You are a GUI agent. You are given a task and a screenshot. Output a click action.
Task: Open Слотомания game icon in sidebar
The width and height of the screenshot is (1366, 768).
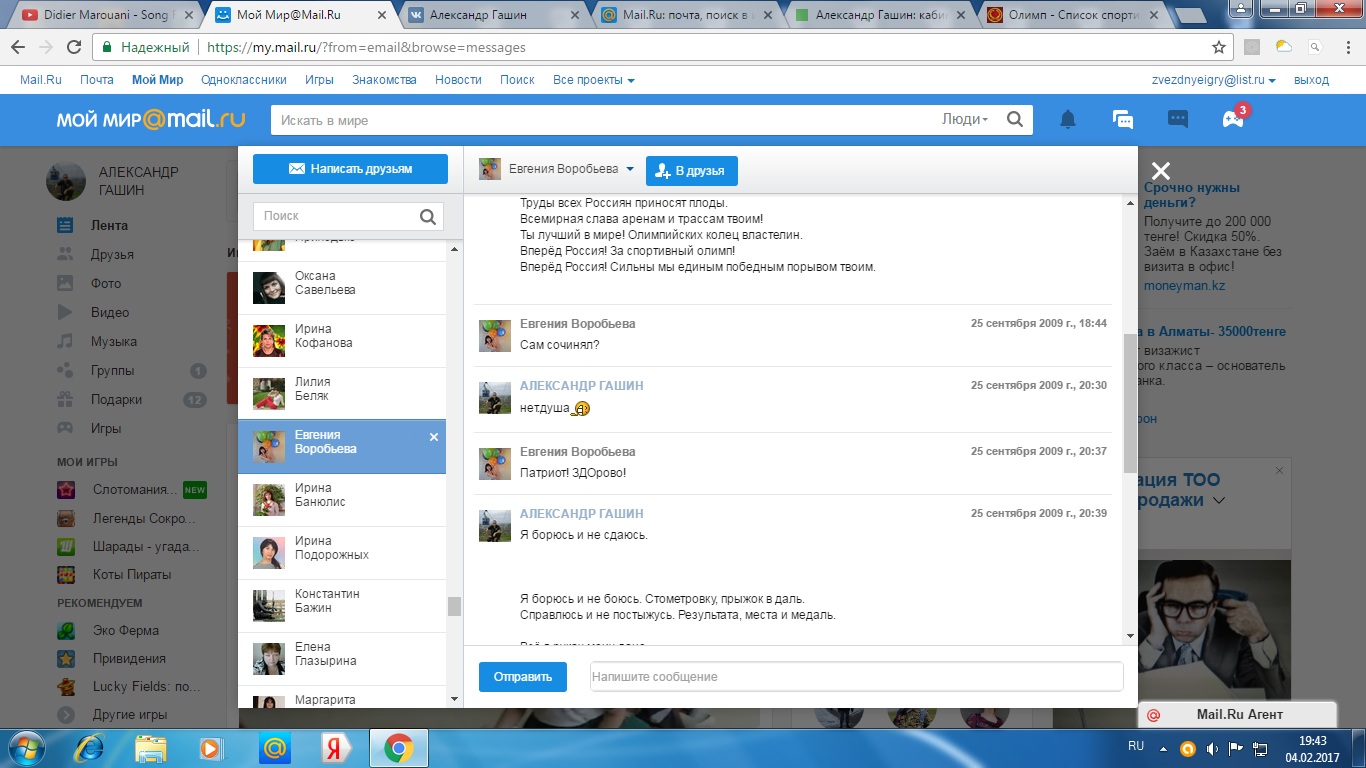[66, 490]
